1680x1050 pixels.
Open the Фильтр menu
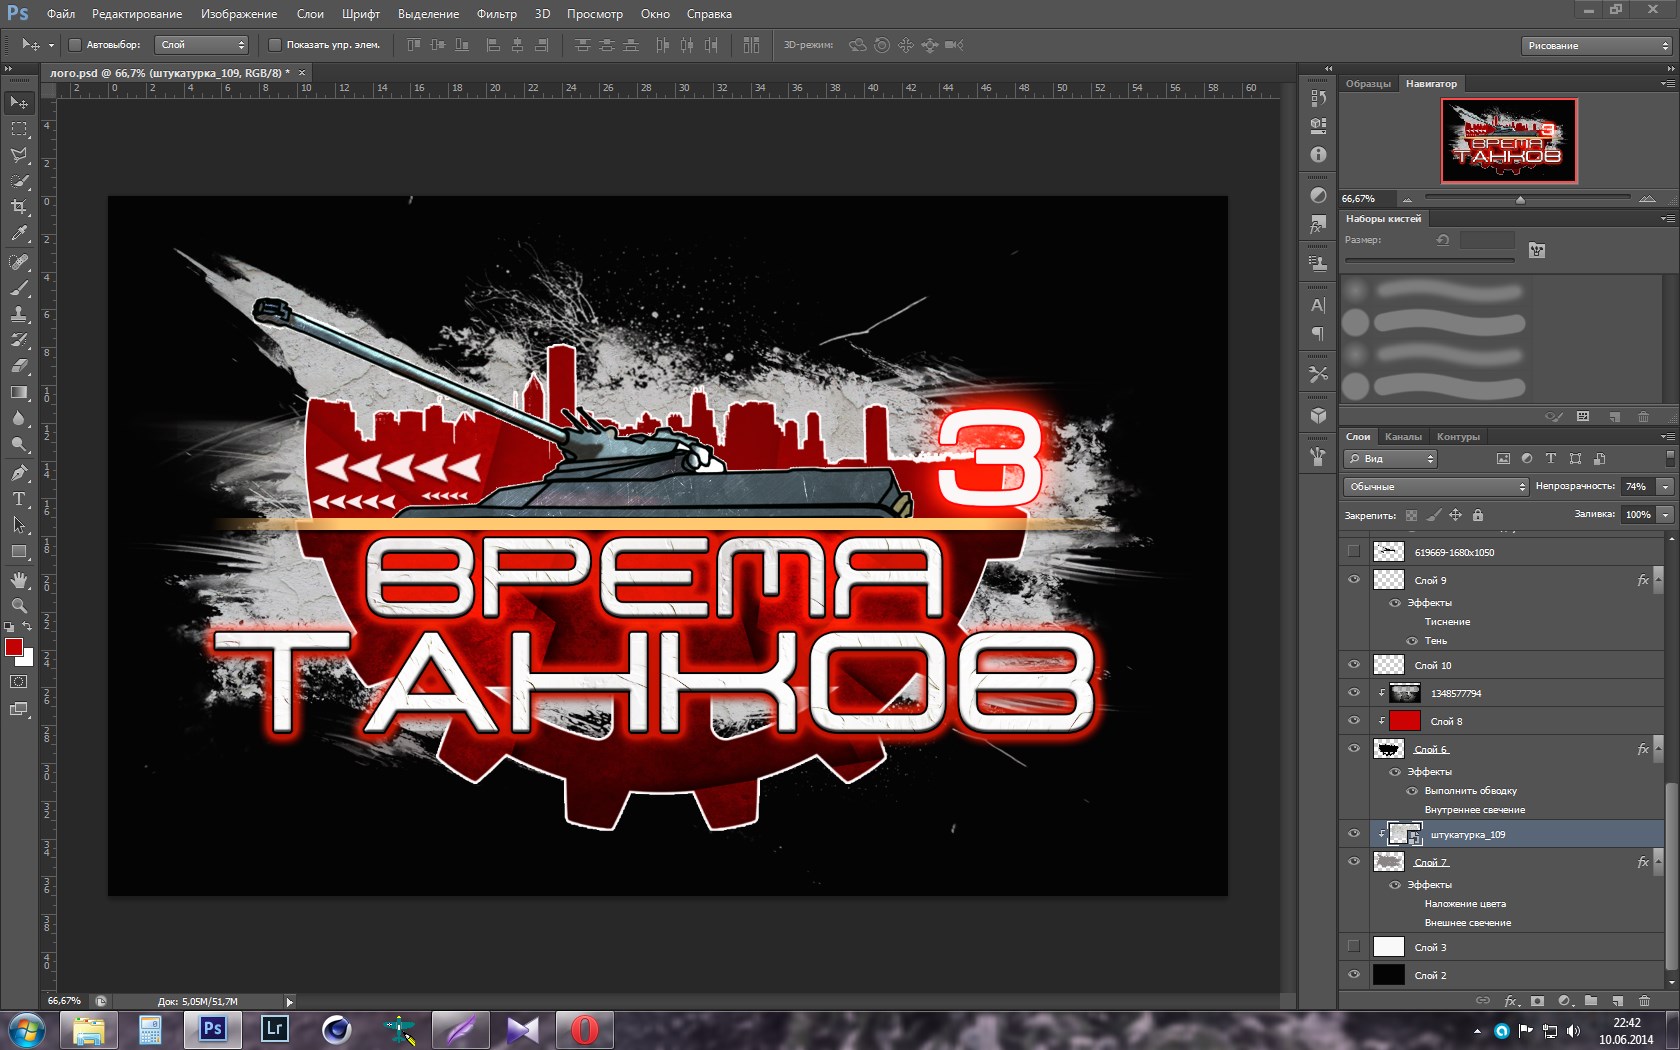click(x=497, y=14)
